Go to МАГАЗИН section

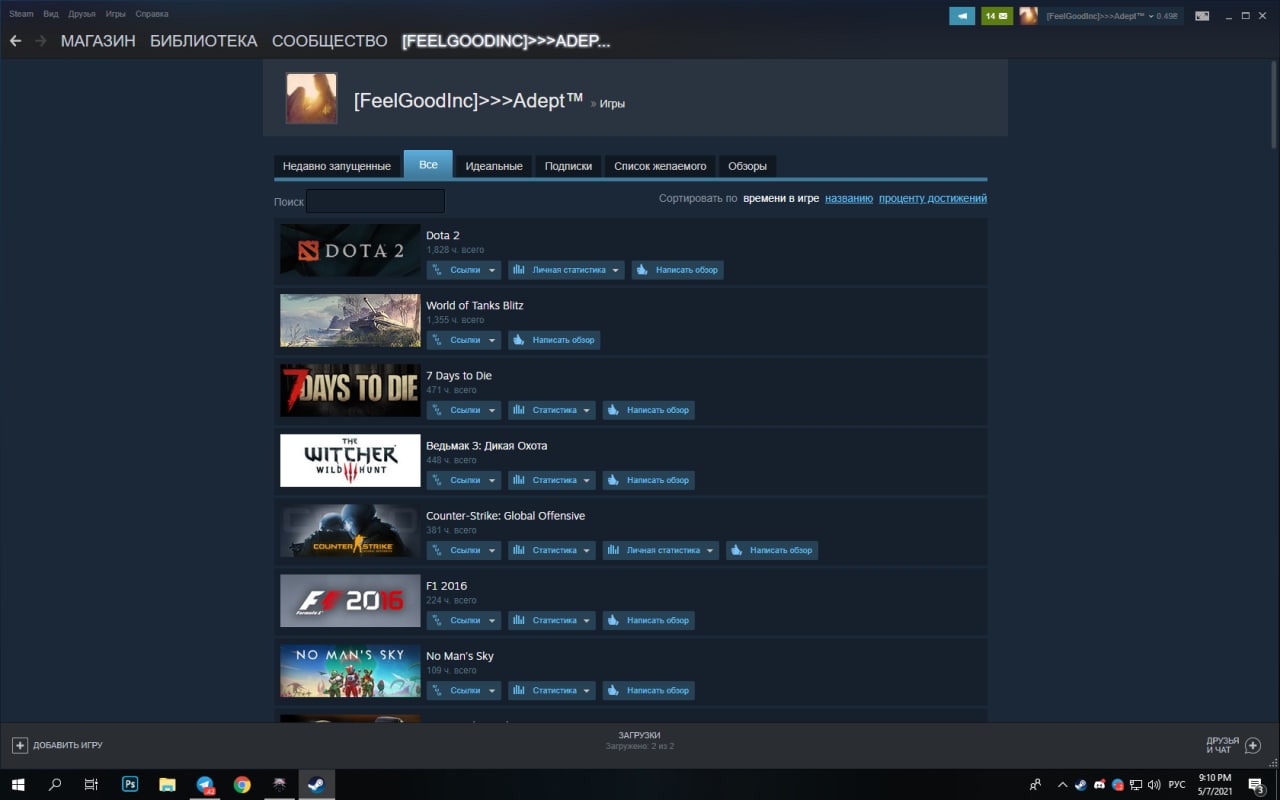[x=98, y=41]
